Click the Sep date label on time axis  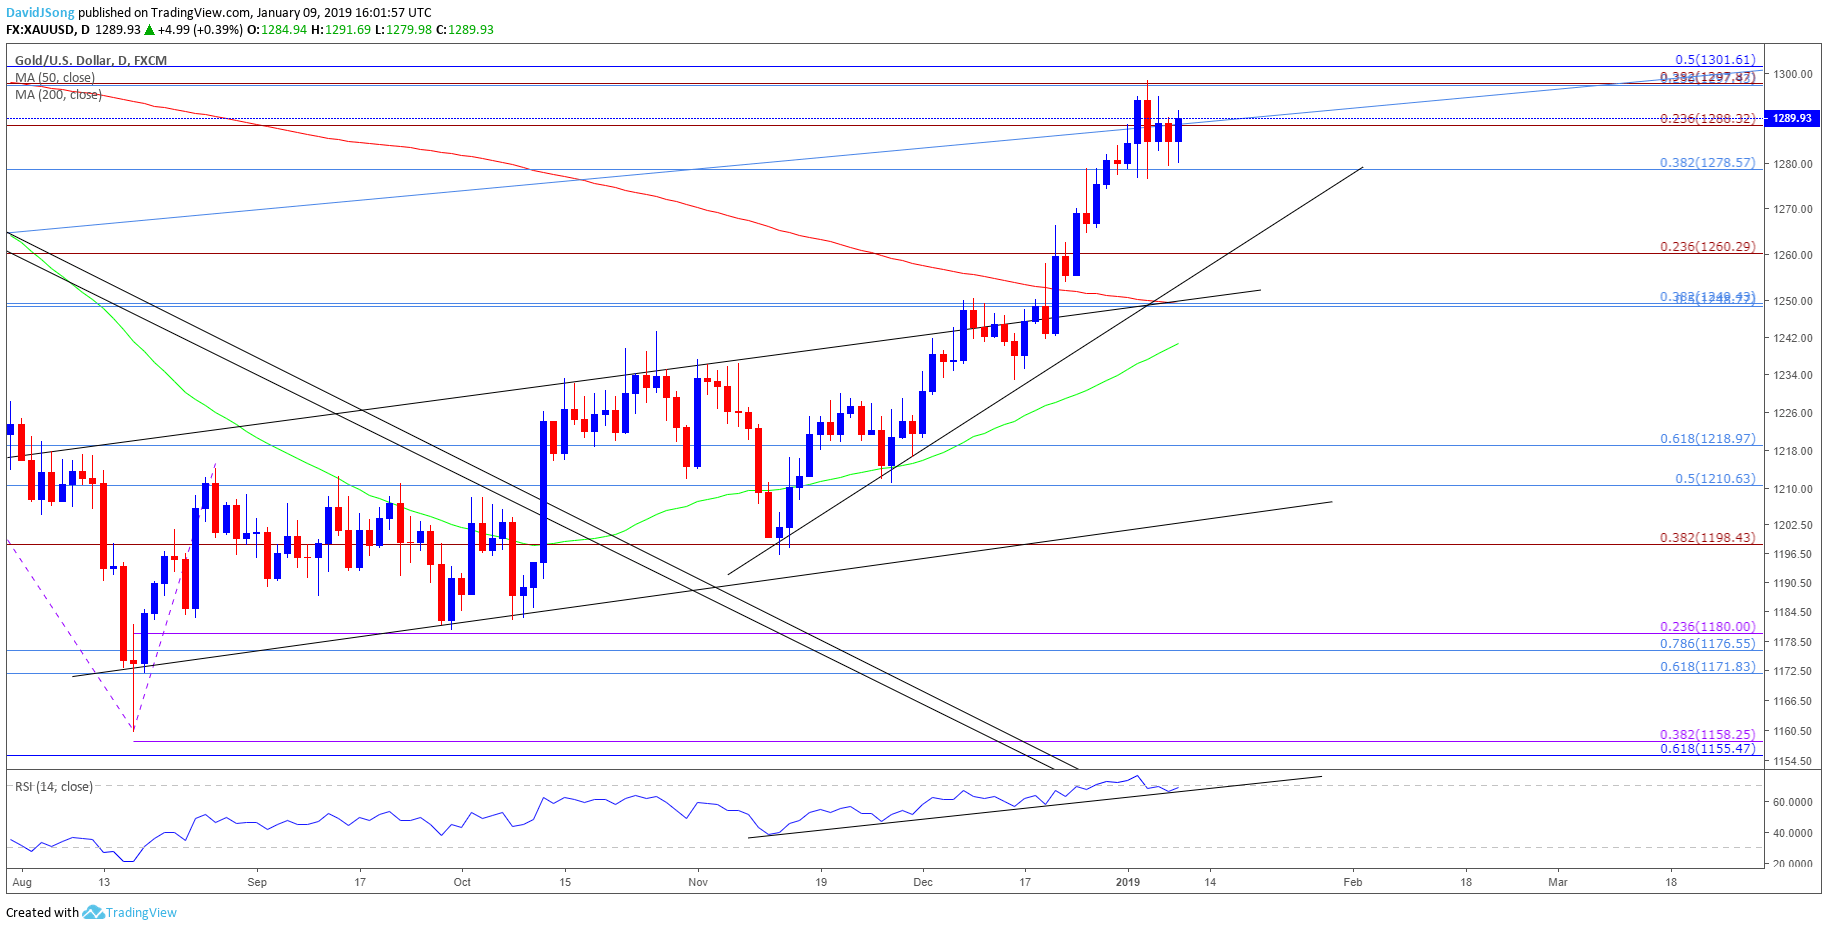[x=257, y=882]
